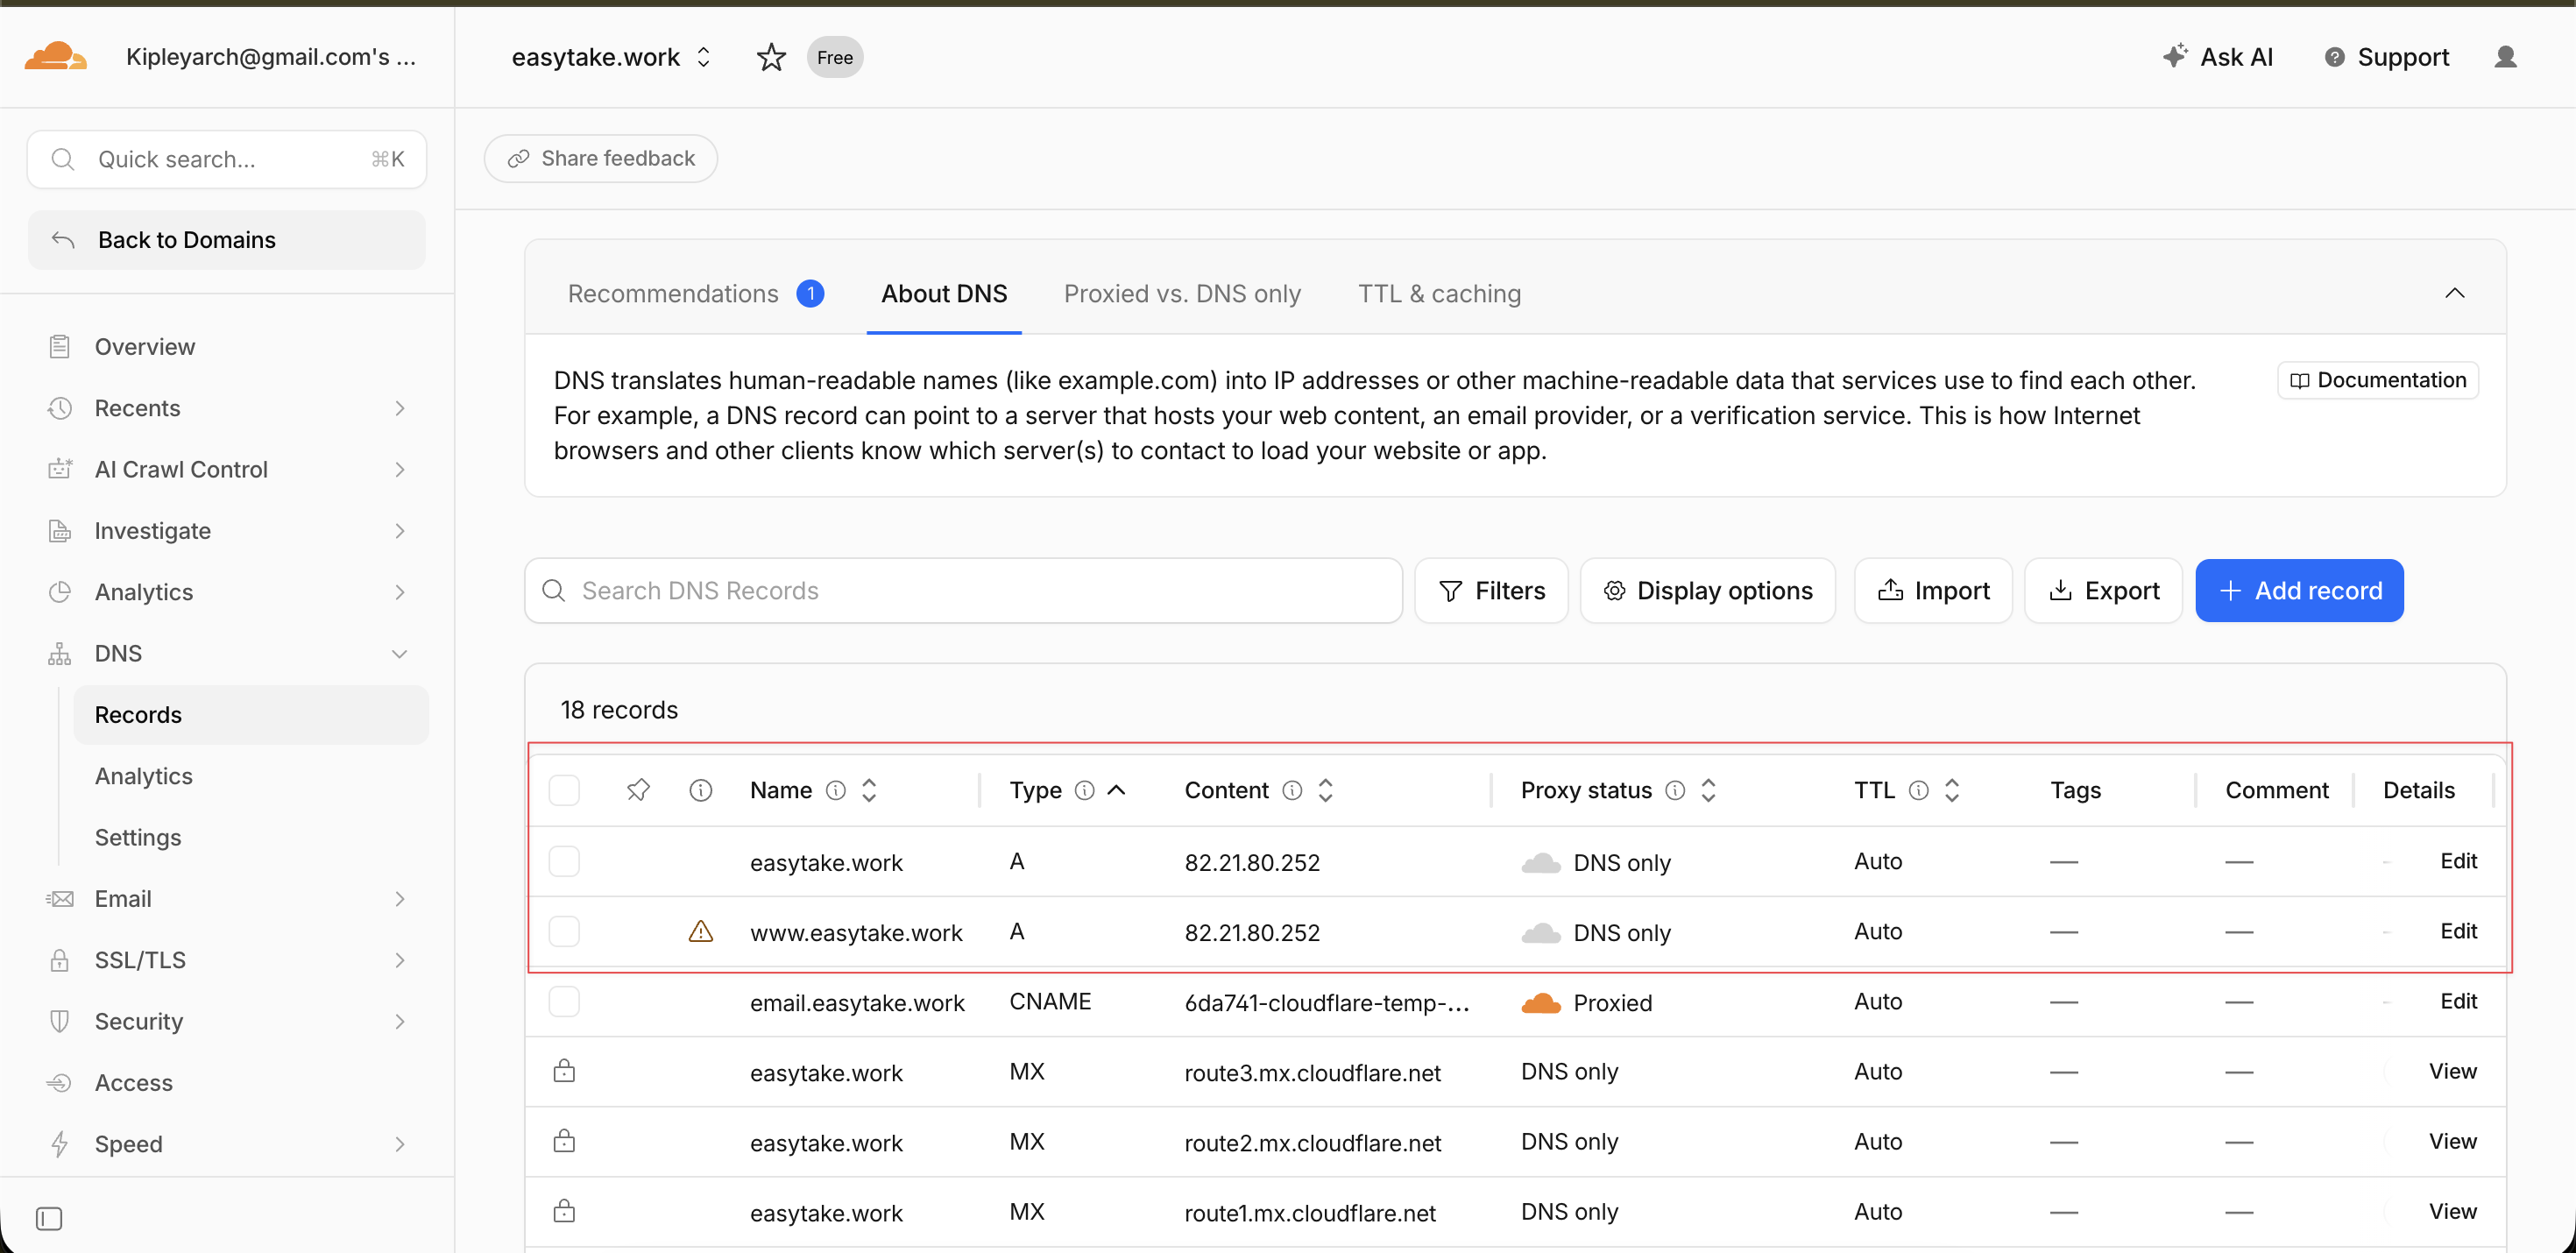This screenshot has width=2576, height=1253.
Task: Click the lock icon on route2.mx.cloudflare.net row
Action: 564,1141
